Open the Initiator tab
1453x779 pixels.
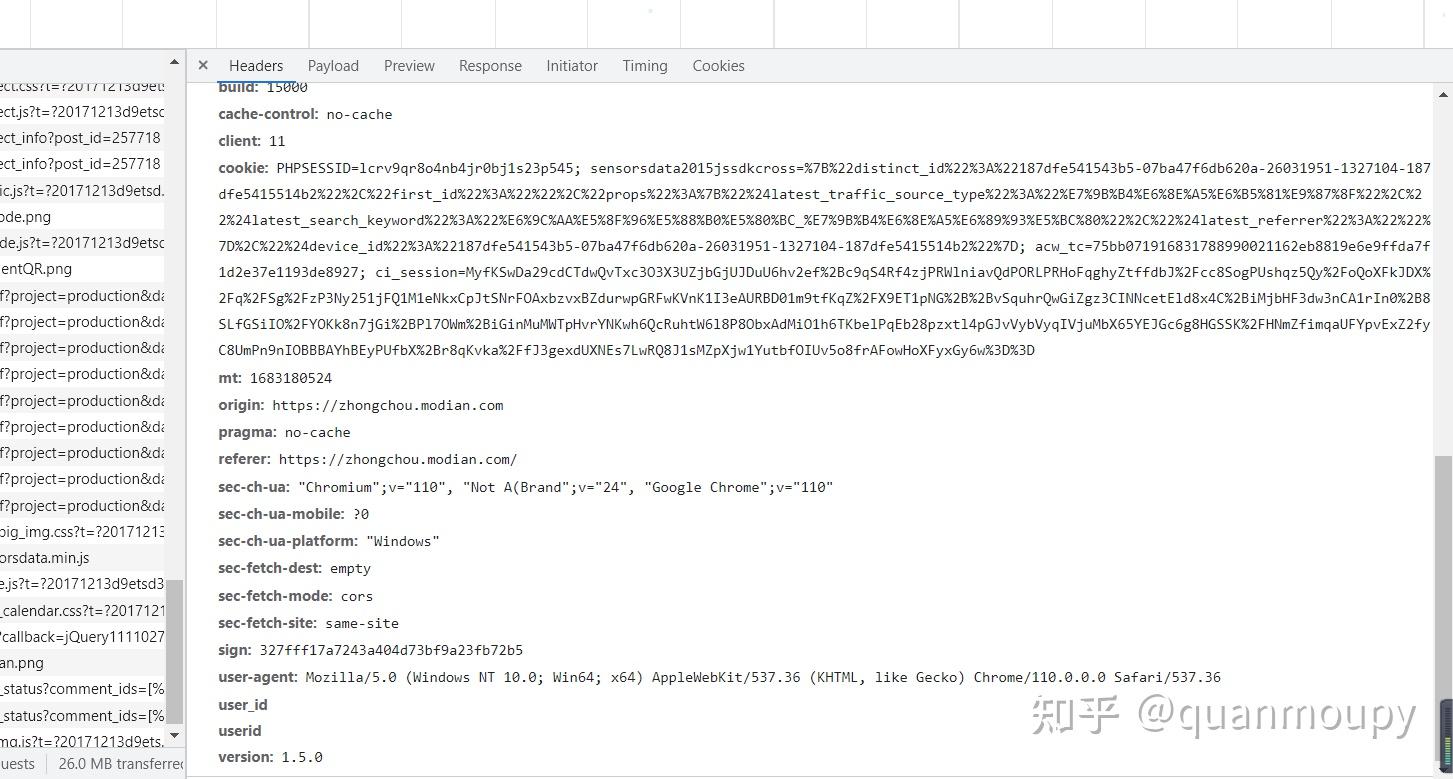point(571,65)
